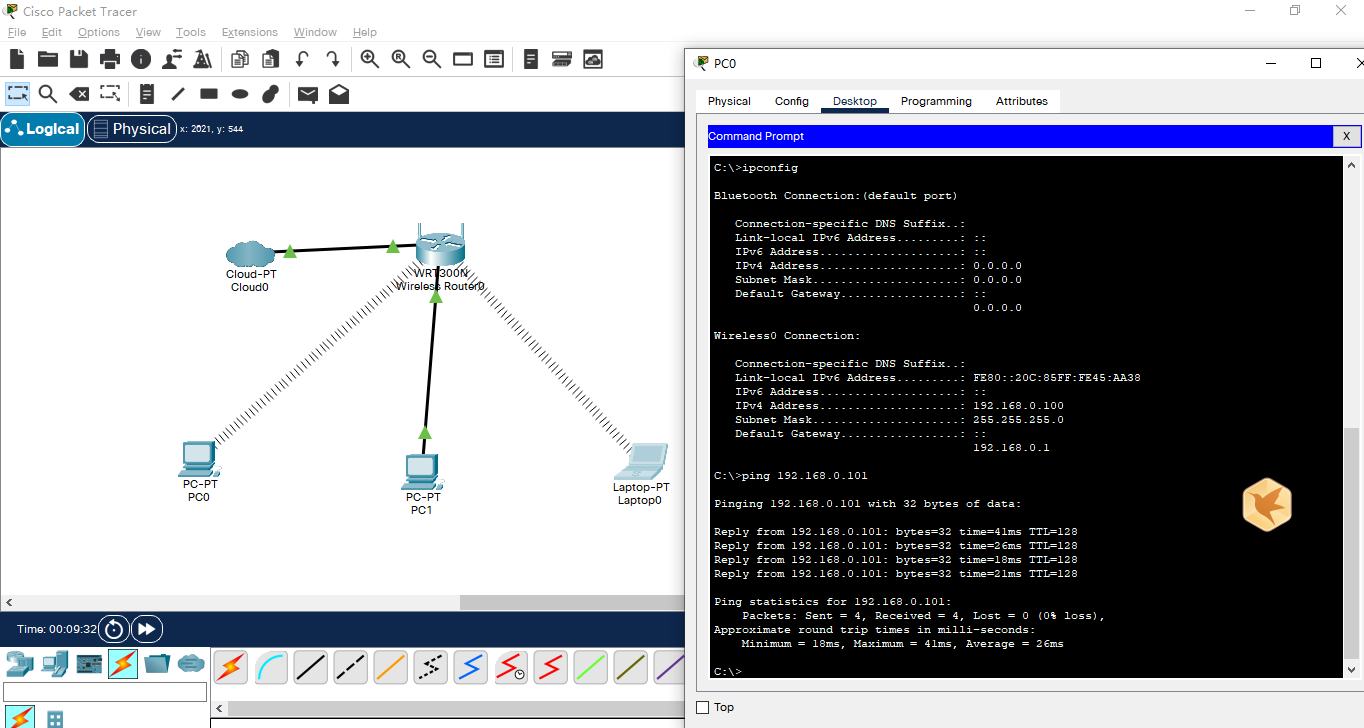Select the End Devices category icon
Image resolution: width=1364 pixels, height=728 pixels.
click(x=54, y=663)
